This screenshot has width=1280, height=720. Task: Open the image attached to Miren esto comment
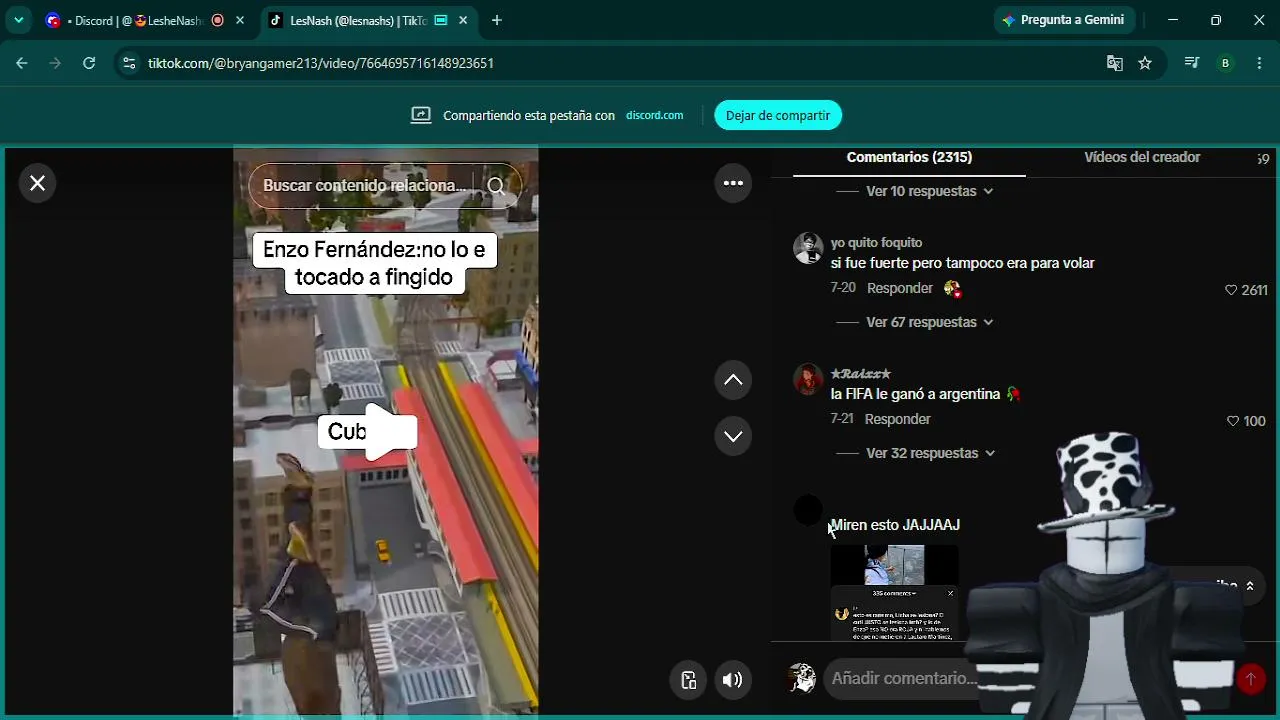(x=894, y=592)
